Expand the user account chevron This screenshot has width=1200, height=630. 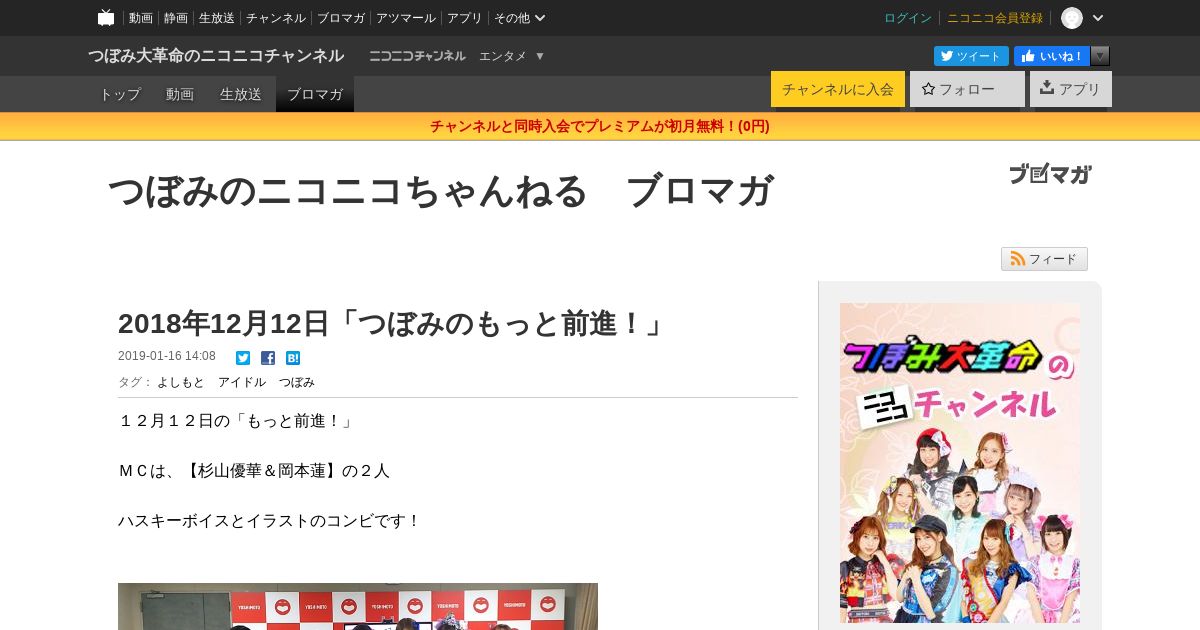(x=1098, y=18)
